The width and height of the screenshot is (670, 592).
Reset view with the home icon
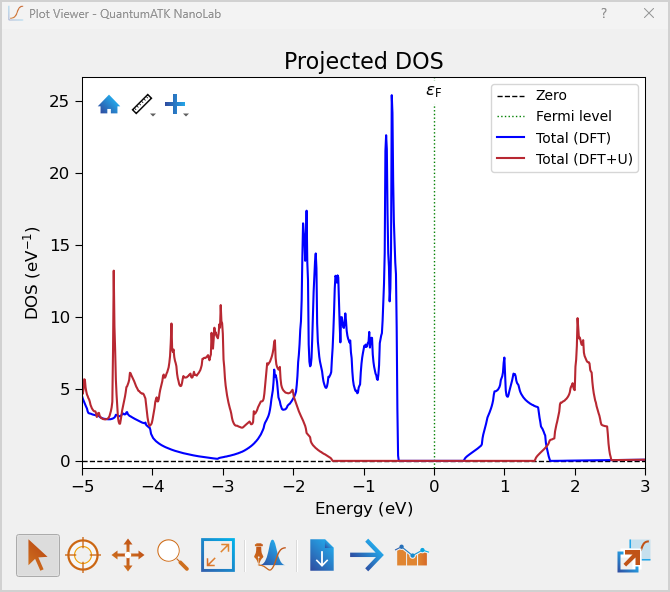(109, 104)
